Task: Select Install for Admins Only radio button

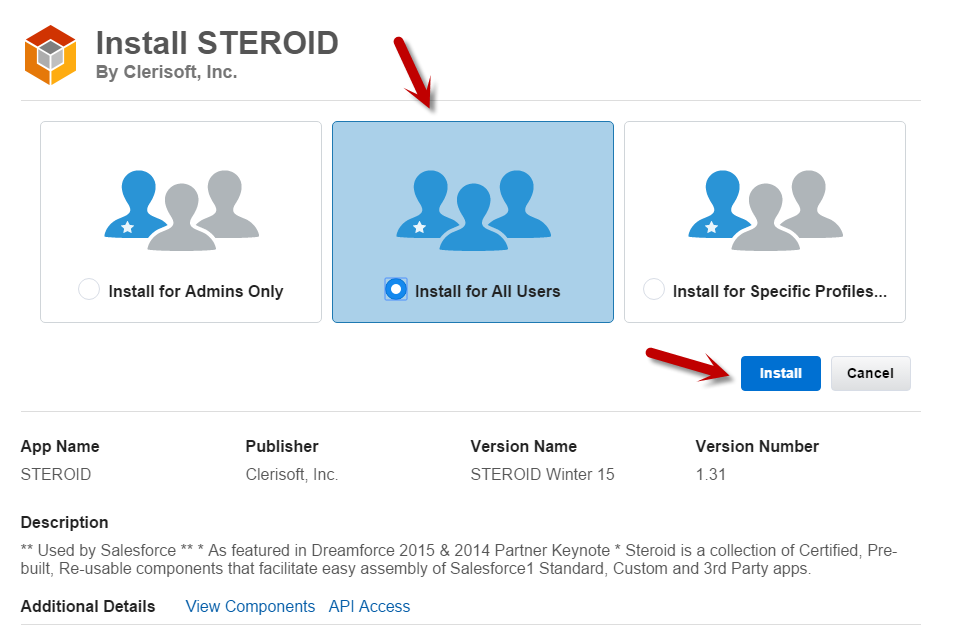Action: tap(89, 289)
